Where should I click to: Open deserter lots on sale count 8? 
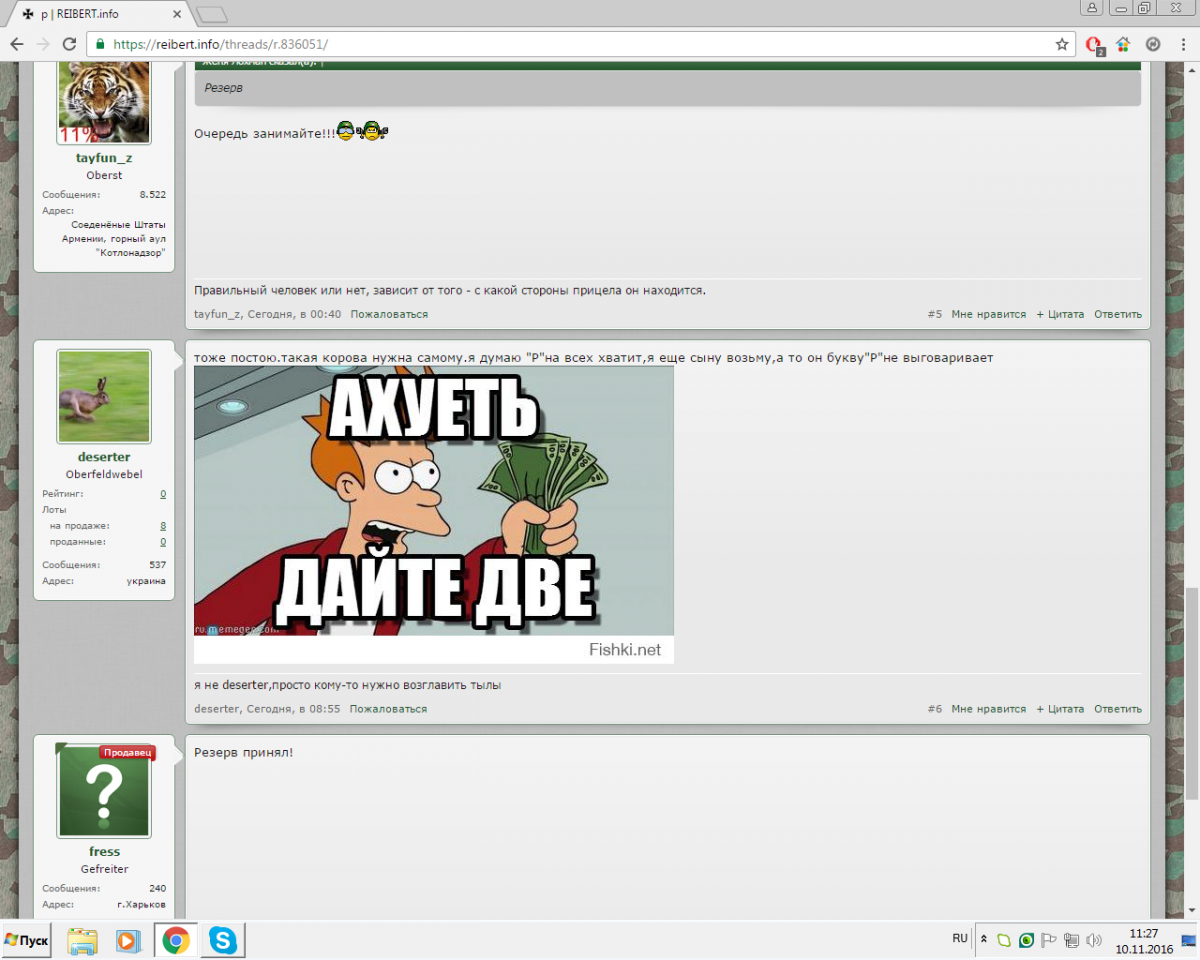click(163, 526)
